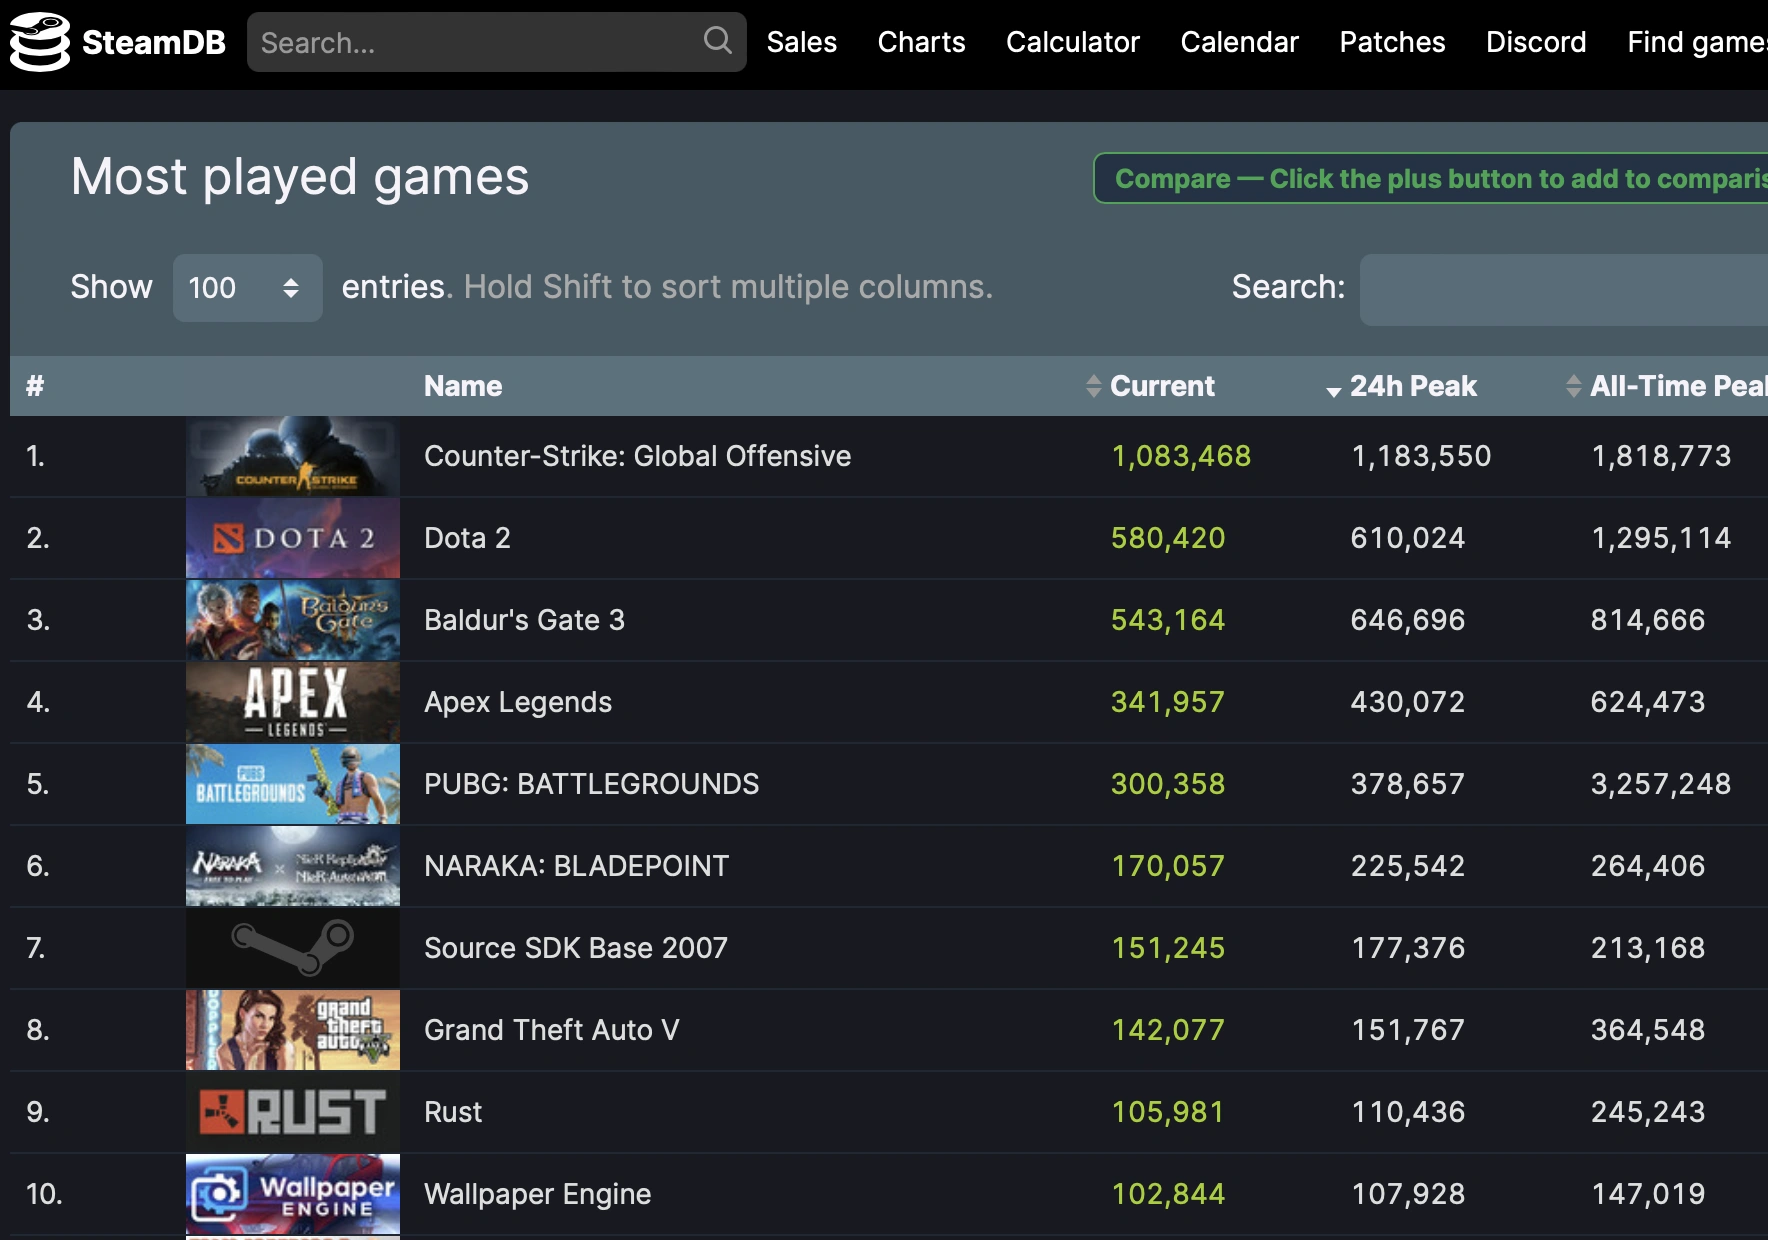
Task: Click the rank number 10. cell
Action: coord(44,1194)
